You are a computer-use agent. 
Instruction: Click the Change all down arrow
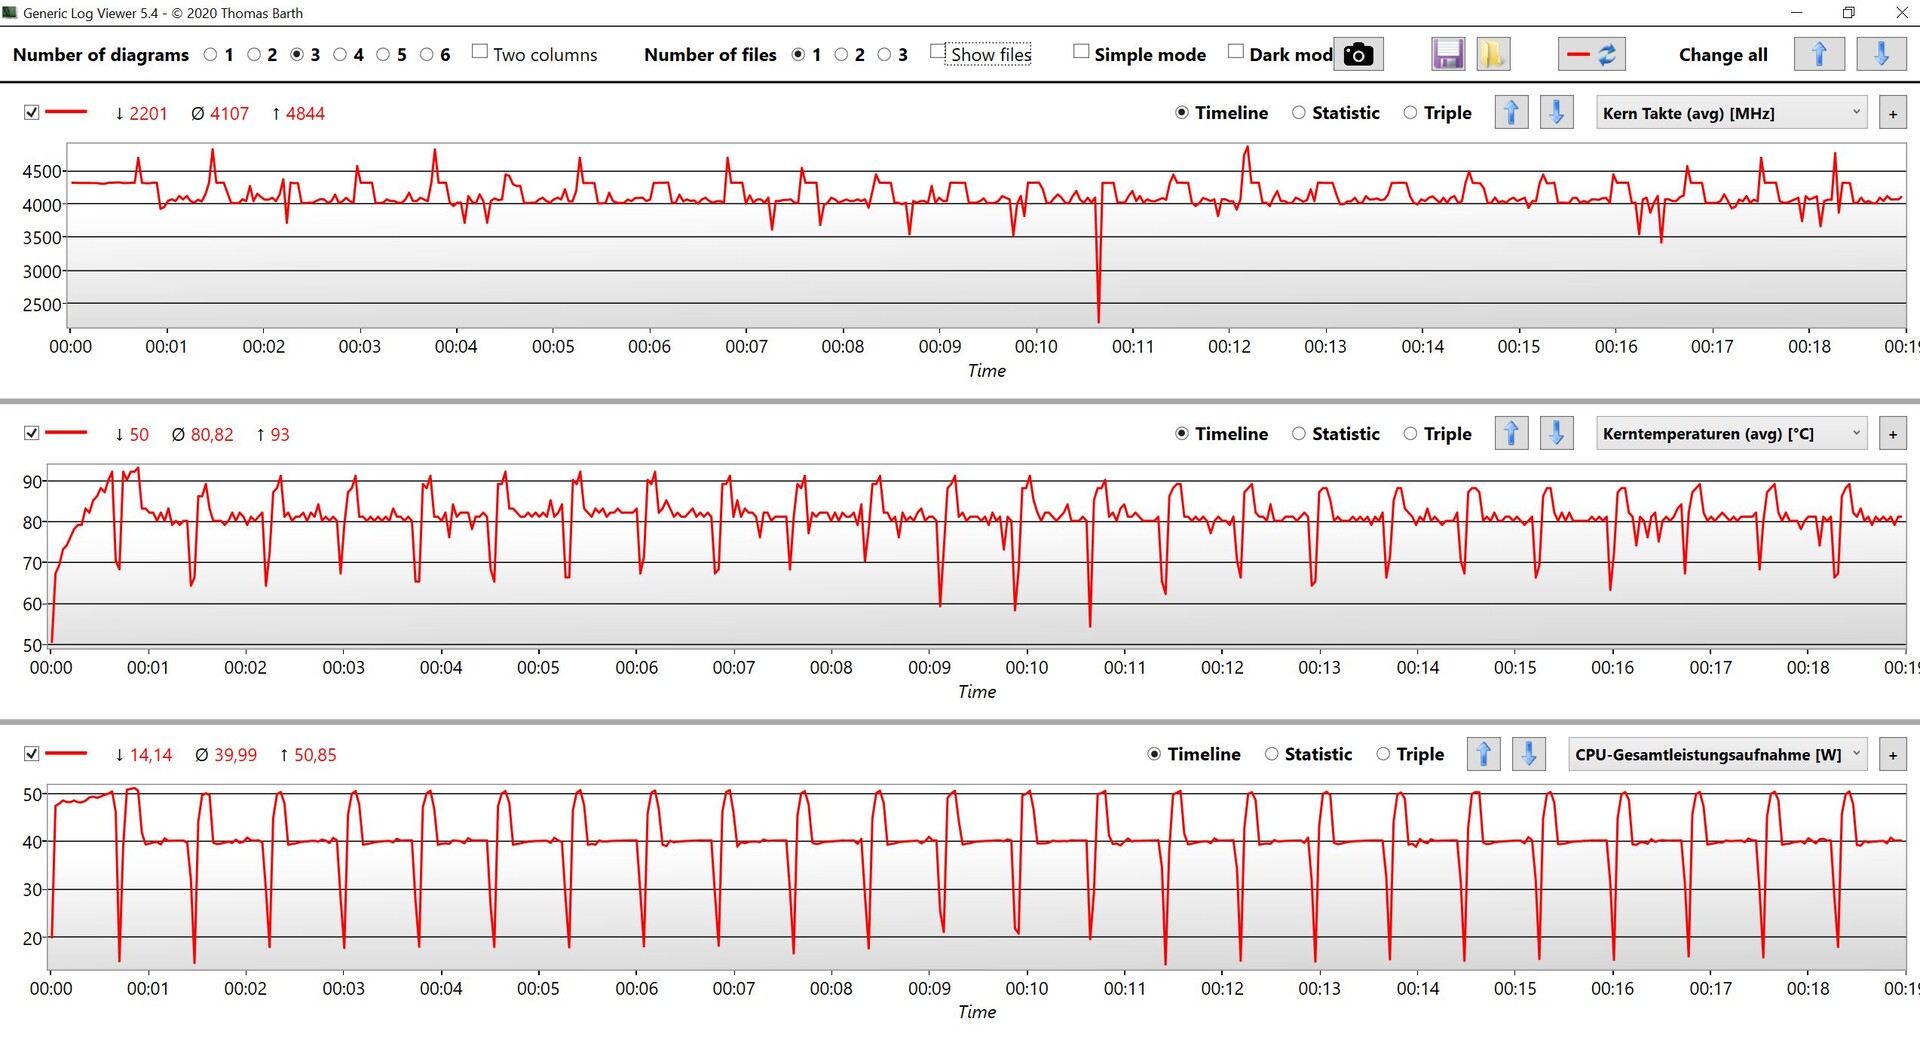click(x=1880, y=54)
